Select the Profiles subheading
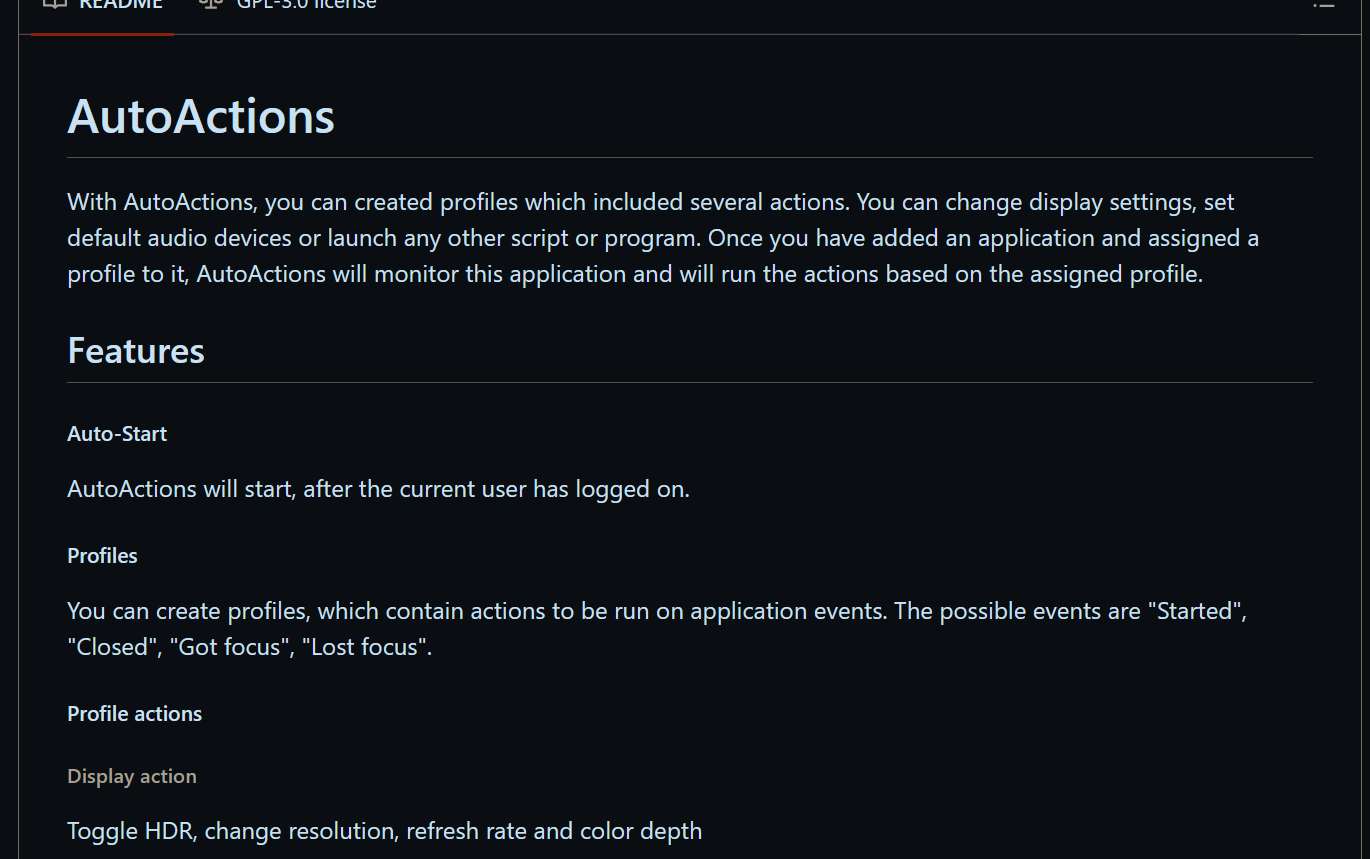1370x859 pixels. [x=102, y=556]
